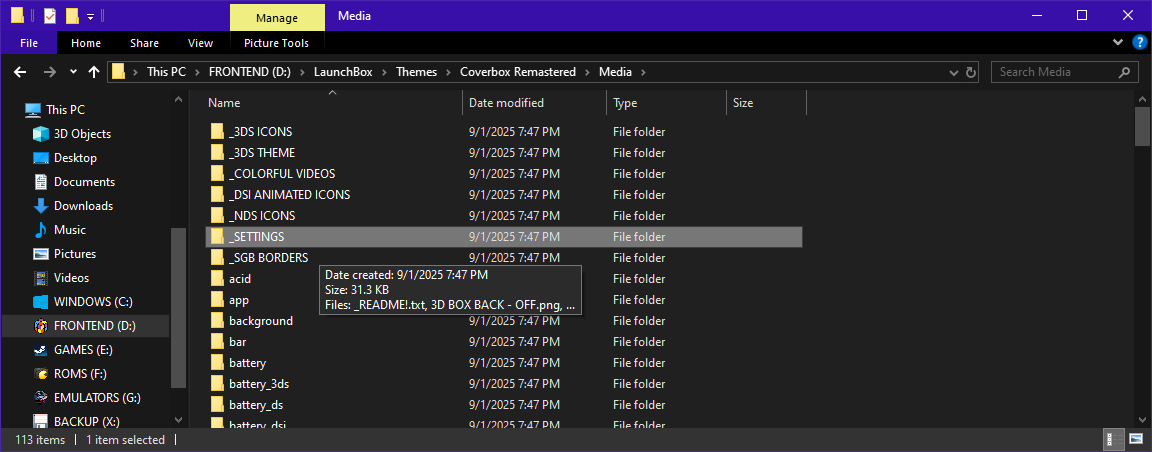Open the address bar history dropdown

click(x=954, y=72)
